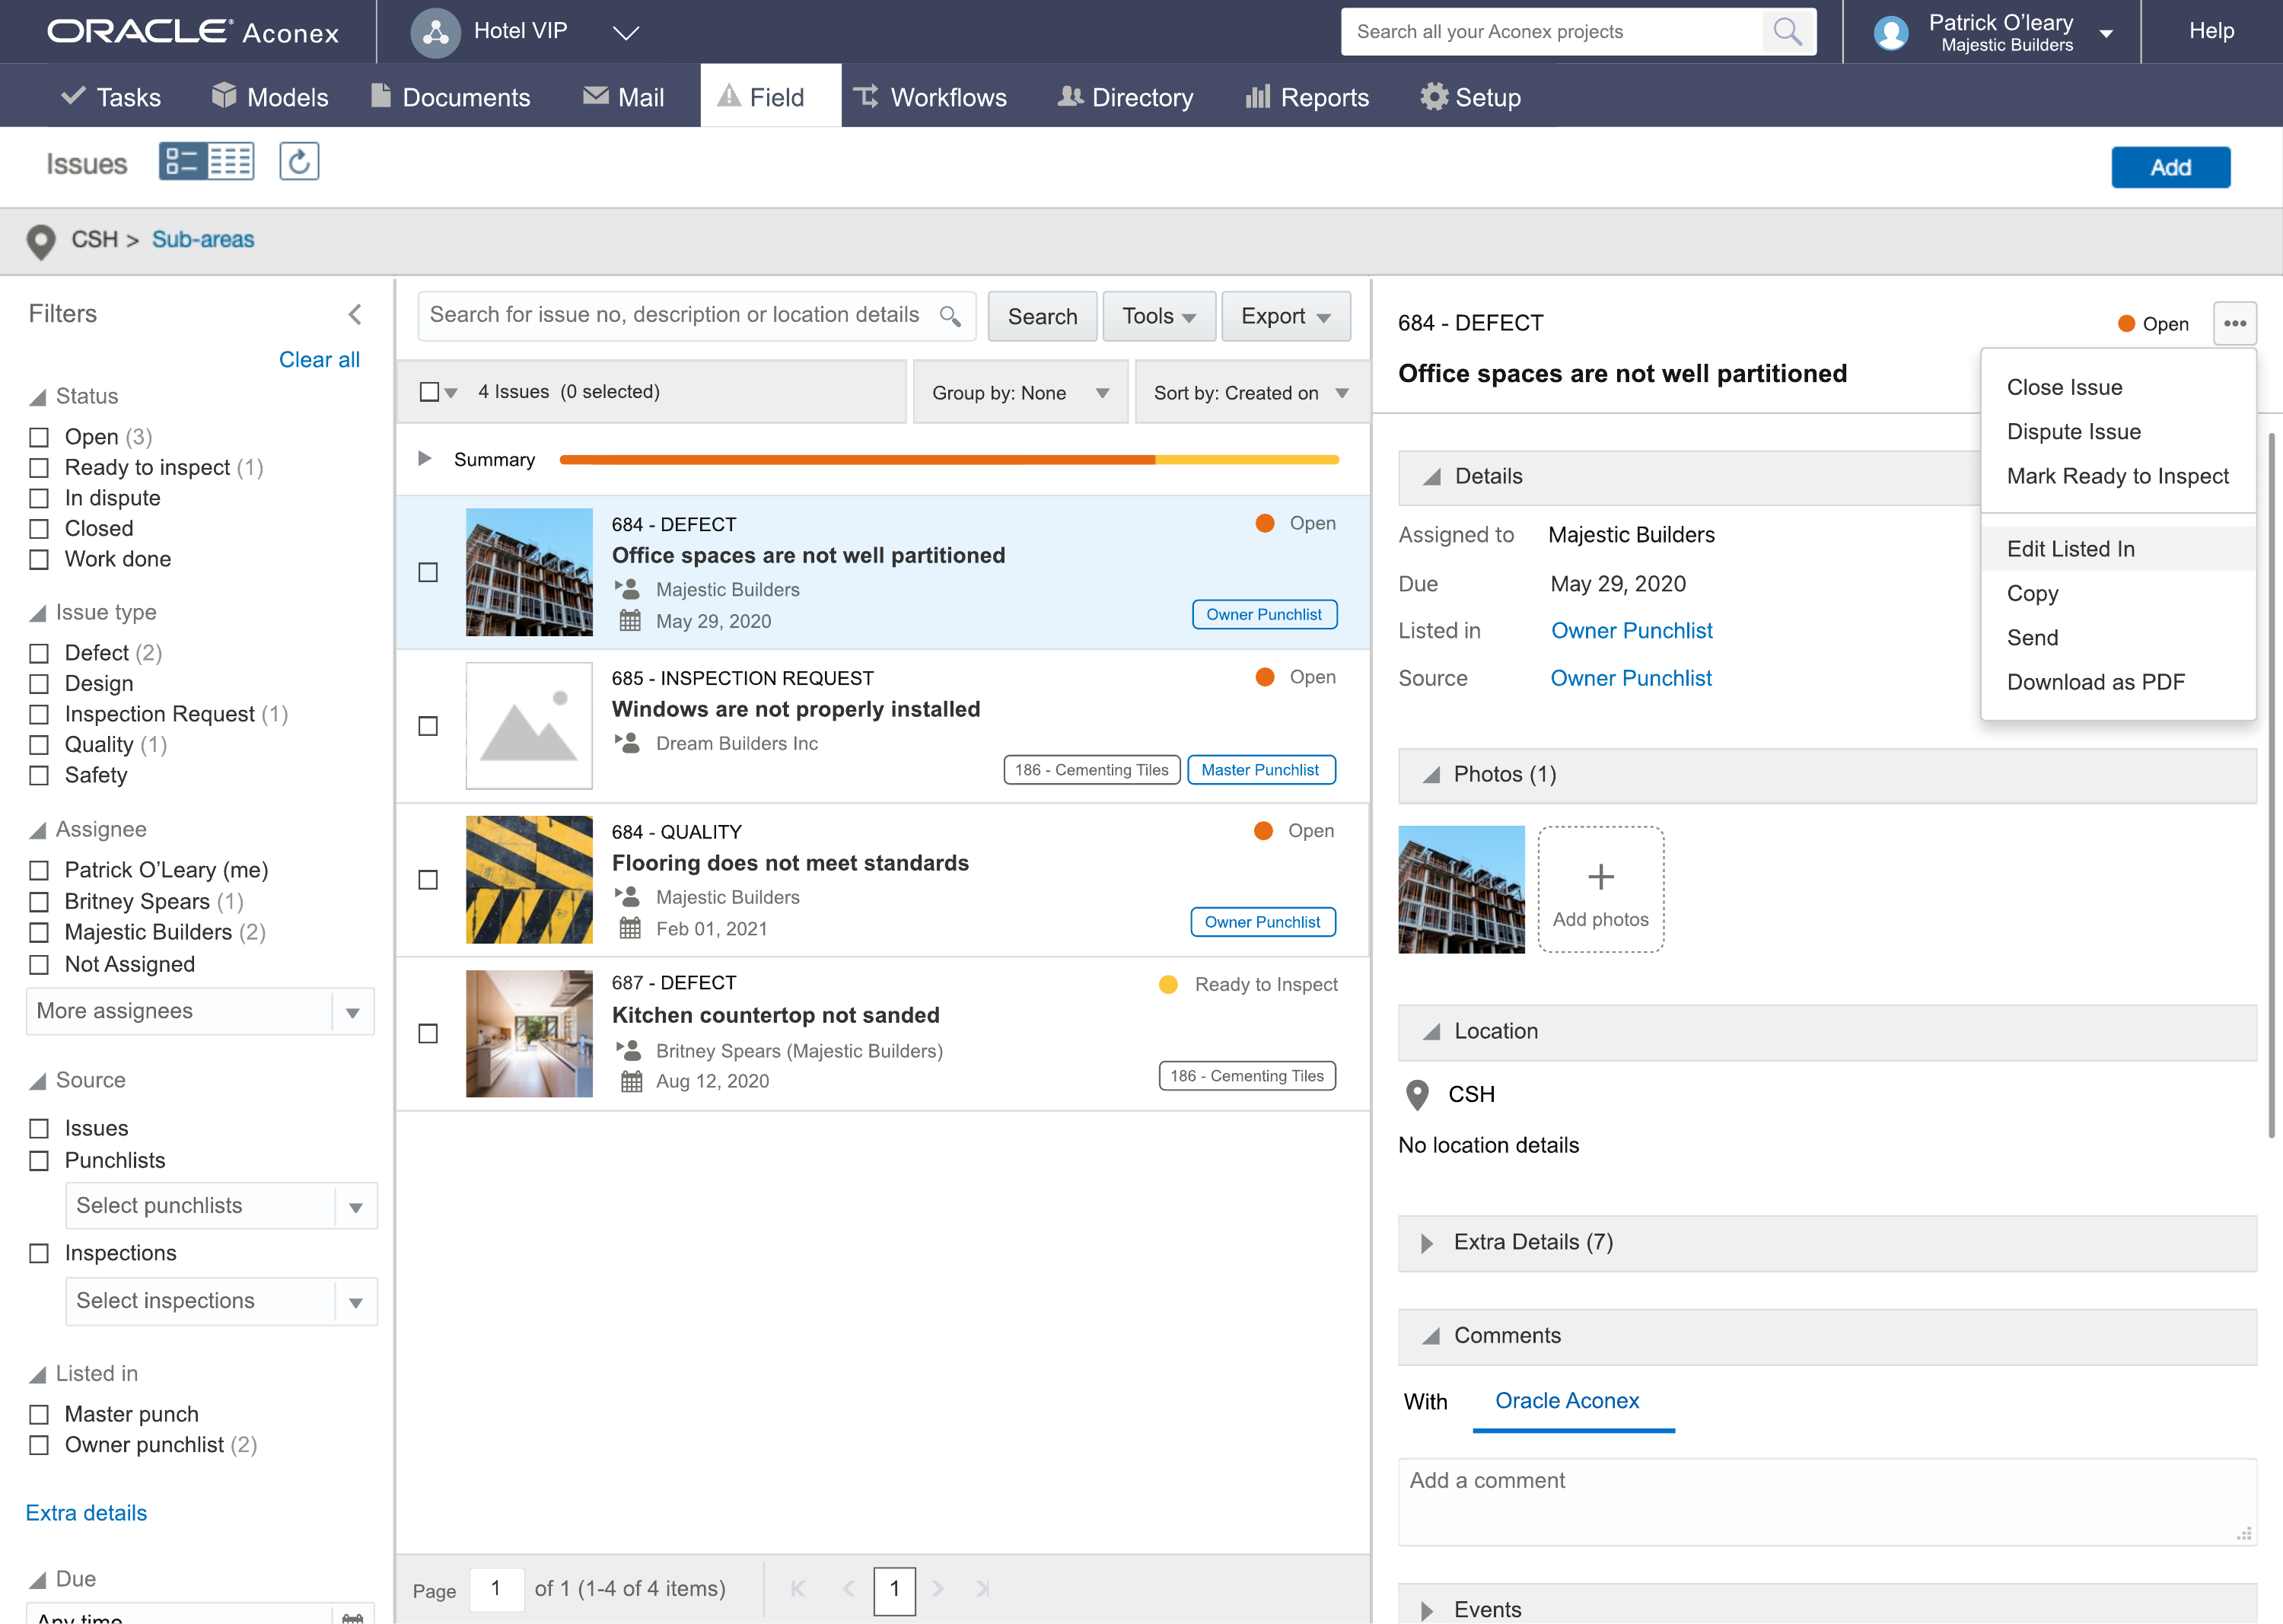Click the location pin next to CSH in Location
This screenshot has height=1624, width=2283.
pos(1416,1095)
